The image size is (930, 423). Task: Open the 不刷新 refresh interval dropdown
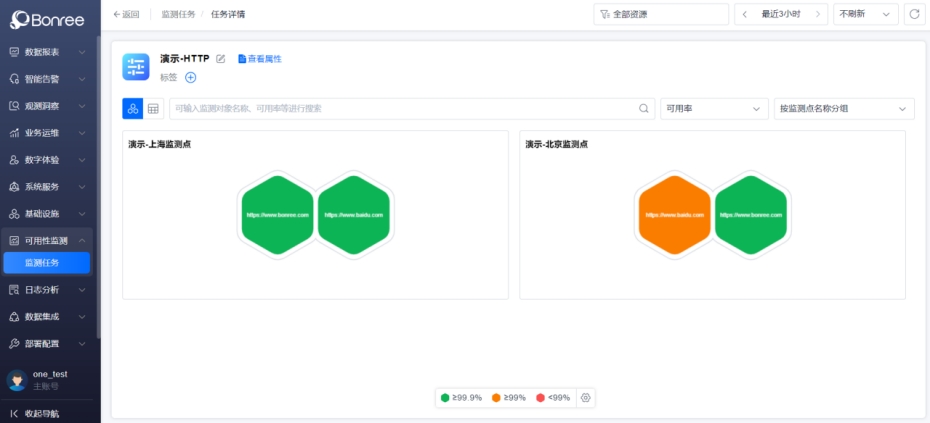tap(864, 14)
